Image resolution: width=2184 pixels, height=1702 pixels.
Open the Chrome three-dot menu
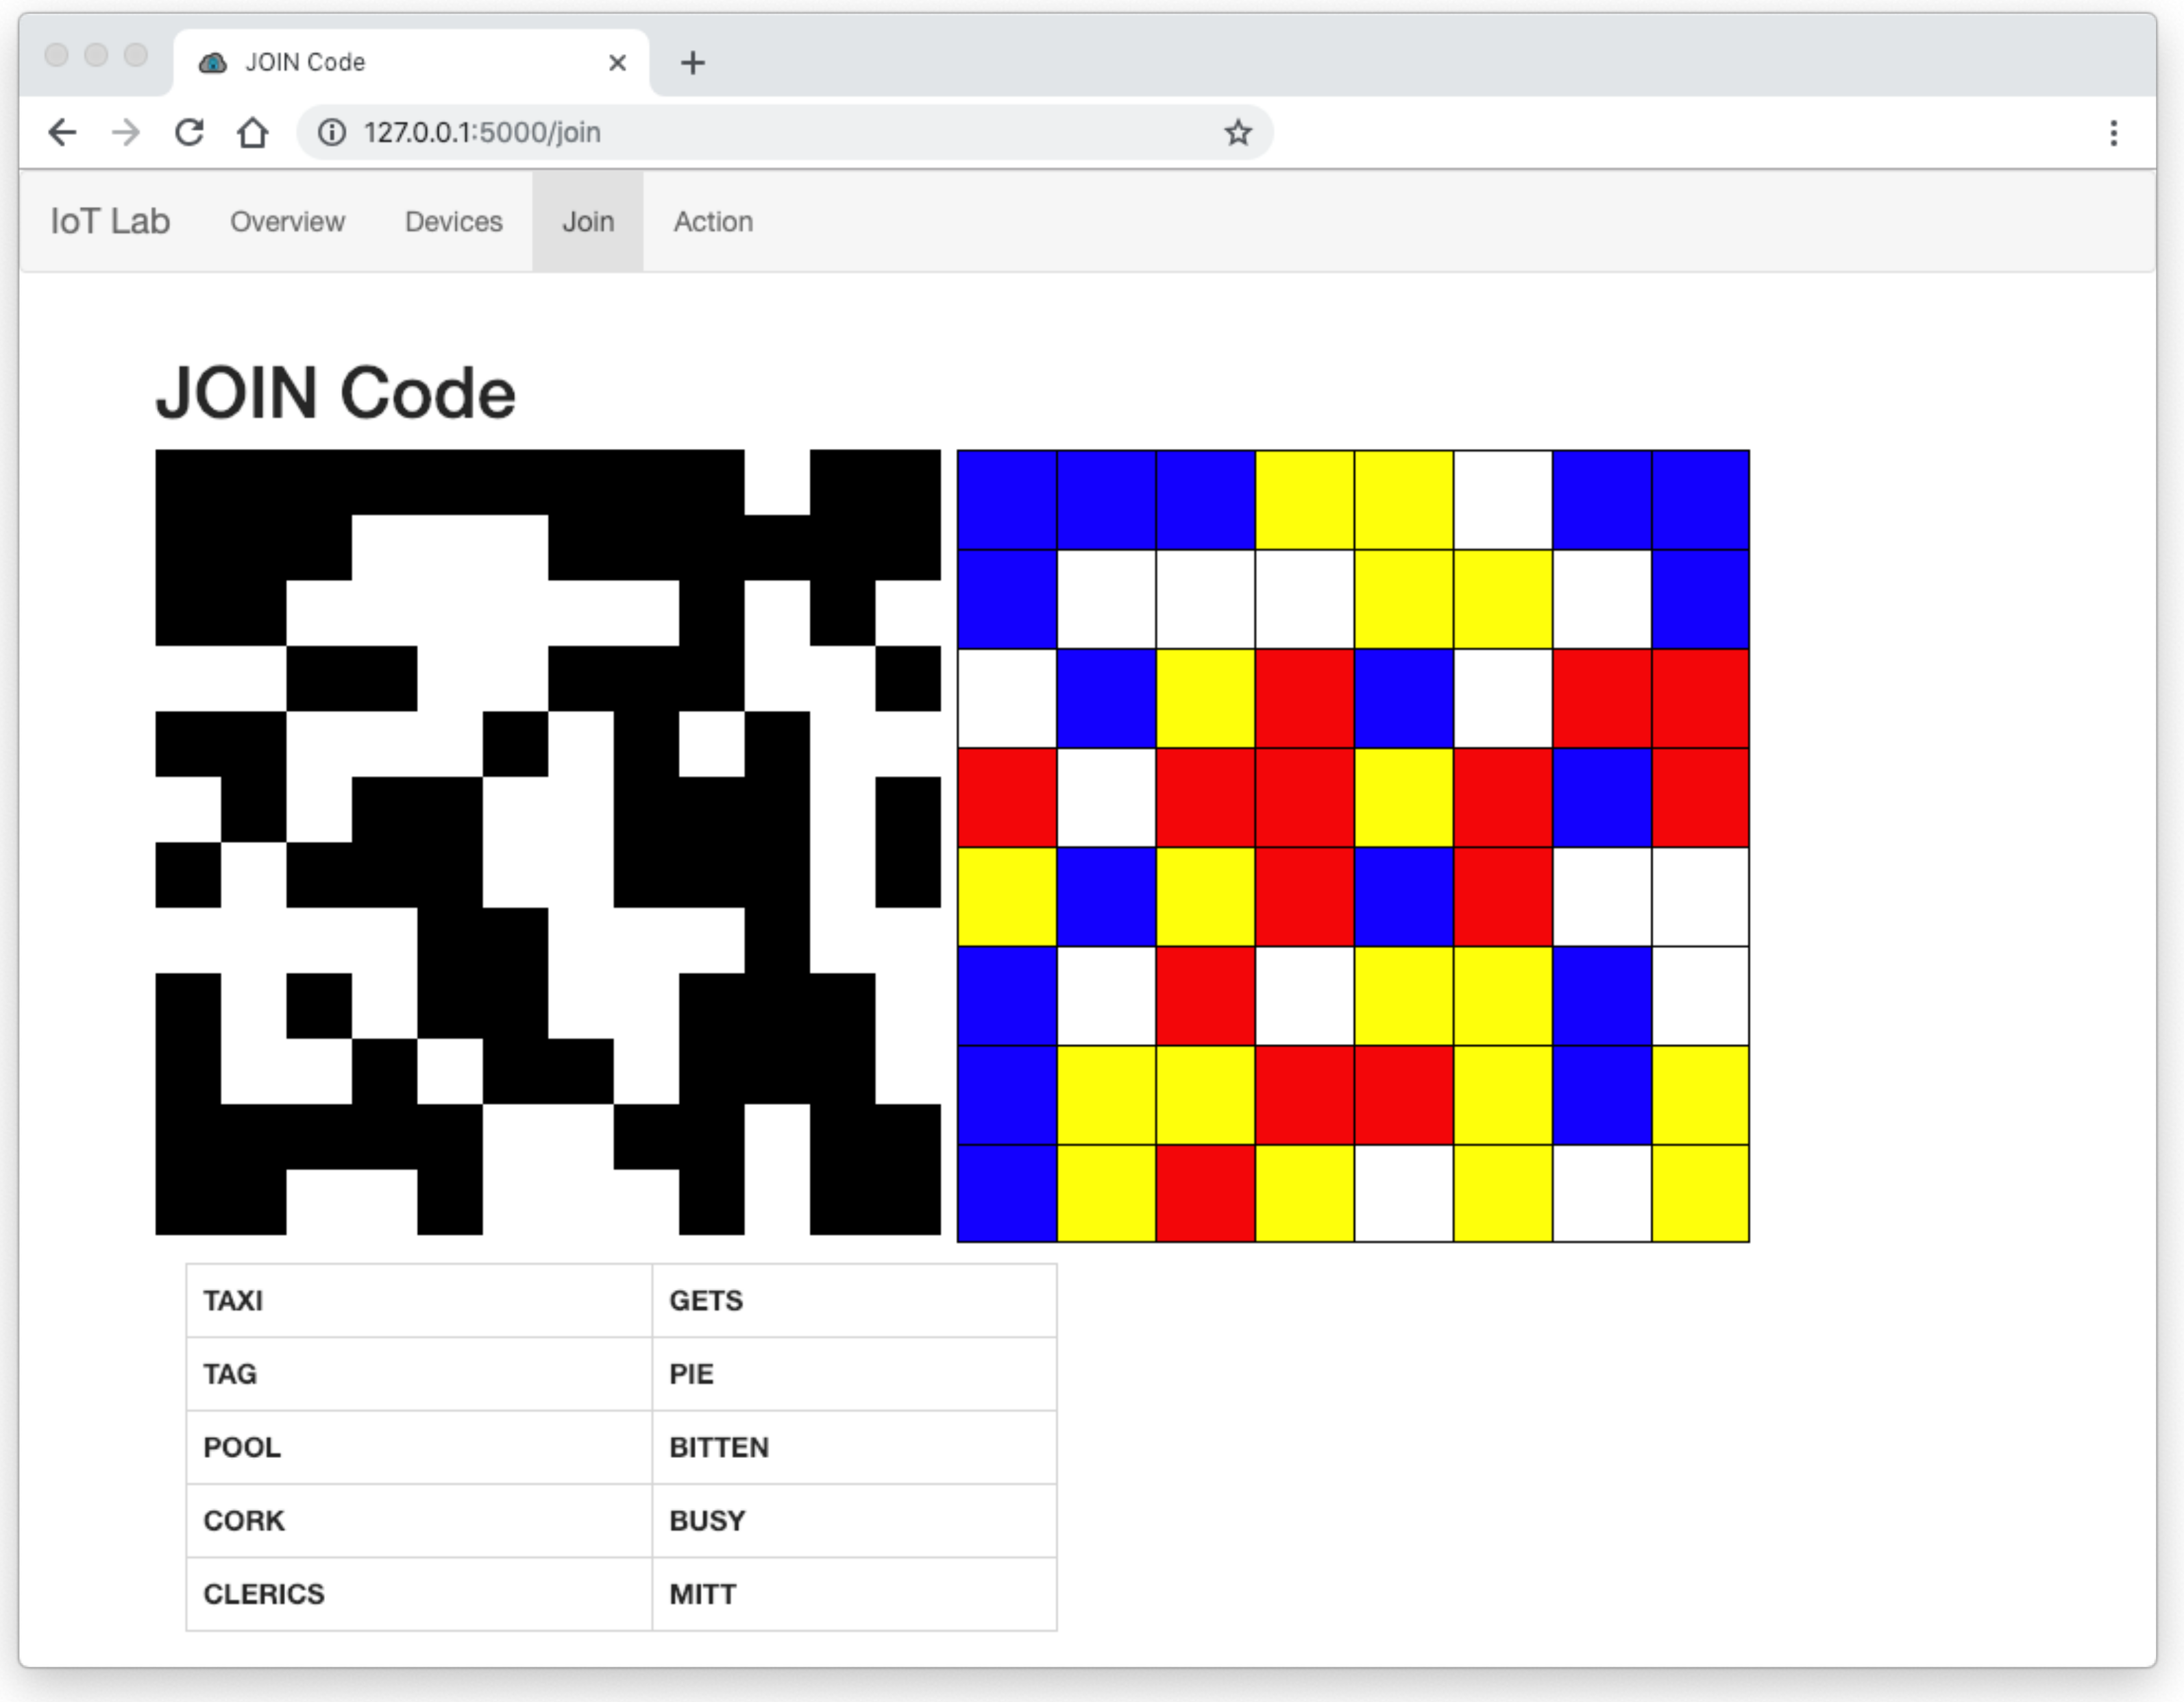pyautogui.click(x=2113, y=133)
